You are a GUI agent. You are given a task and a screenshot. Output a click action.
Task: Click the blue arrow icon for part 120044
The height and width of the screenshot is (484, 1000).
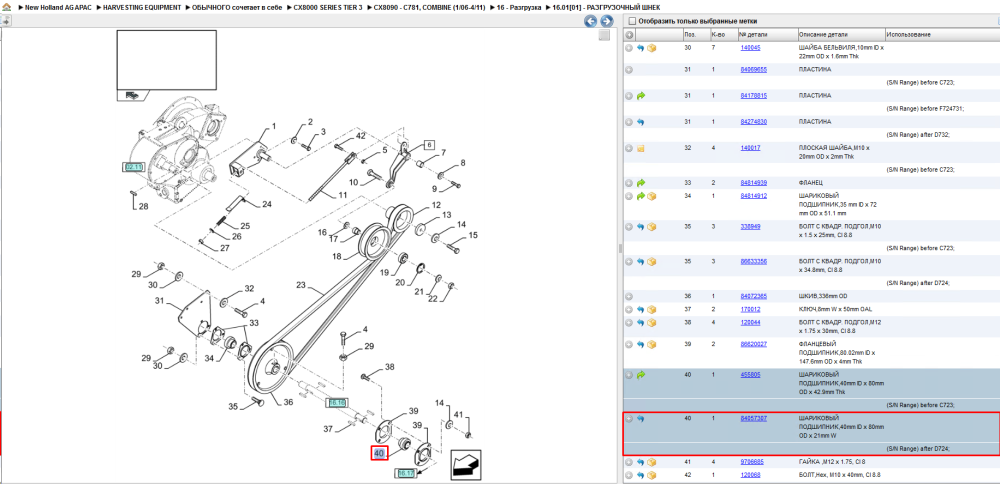point(641,323)
